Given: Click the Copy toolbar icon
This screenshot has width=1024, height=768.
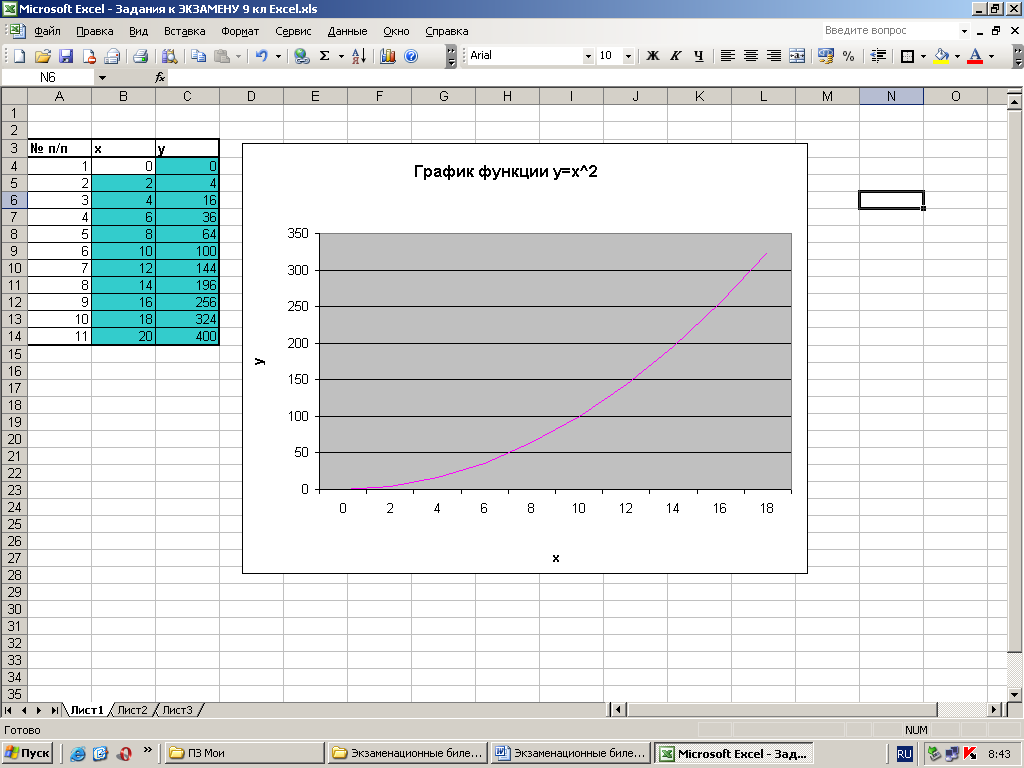Looking at the screenshot, I should pos(199,56).
